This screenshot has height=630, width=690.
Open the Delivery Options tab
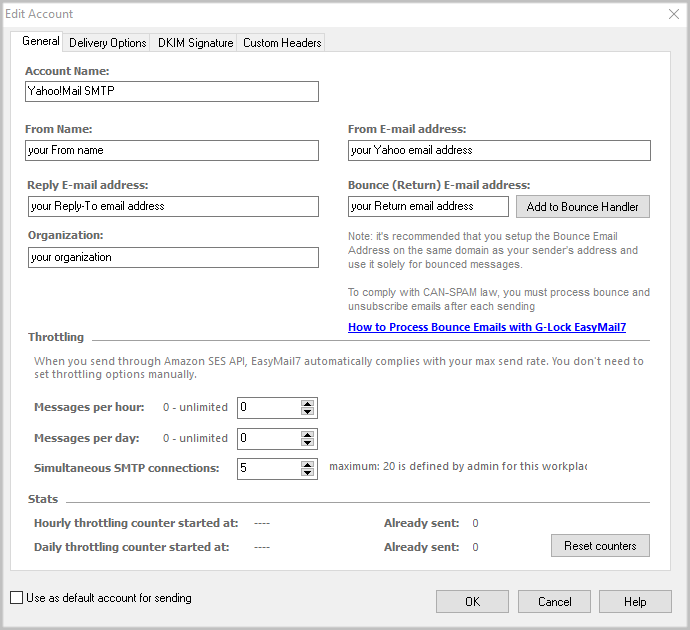107,43
